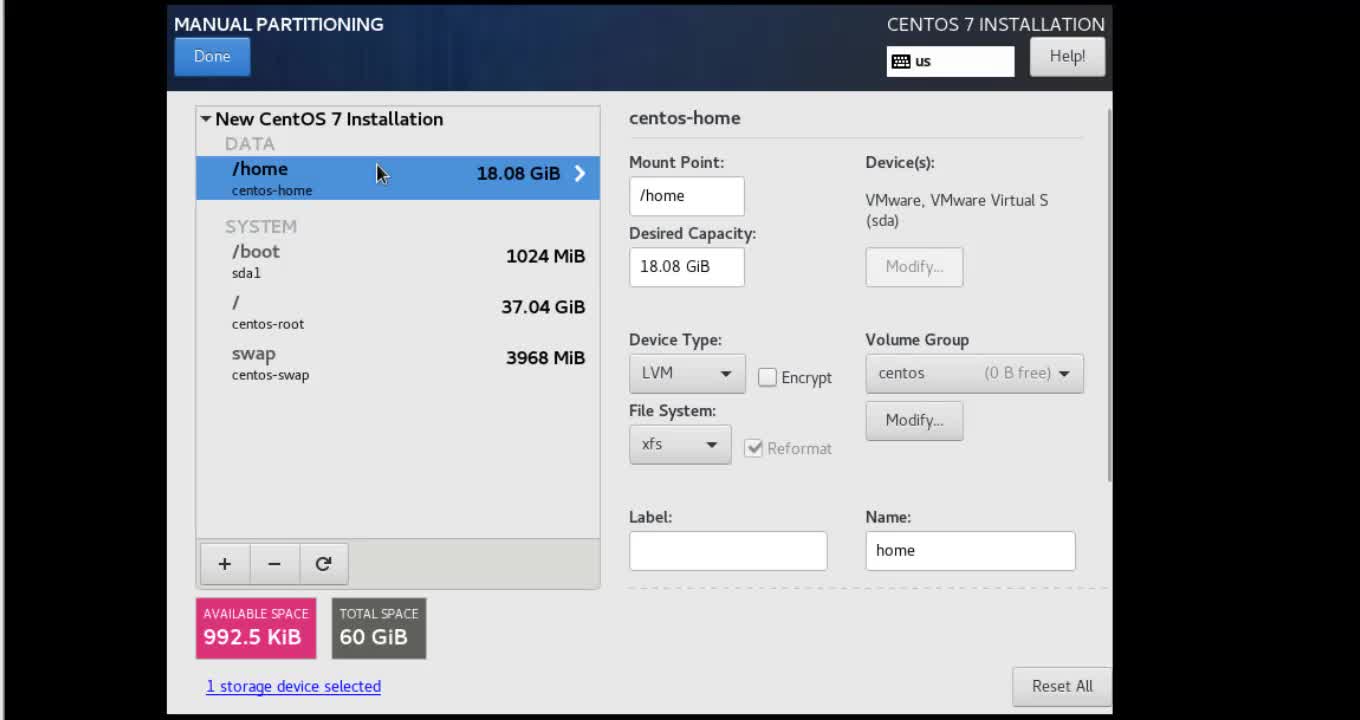Screen dimensions: 1360x720
Task: Select the / centos-root partition
Action: coord(398,311)
